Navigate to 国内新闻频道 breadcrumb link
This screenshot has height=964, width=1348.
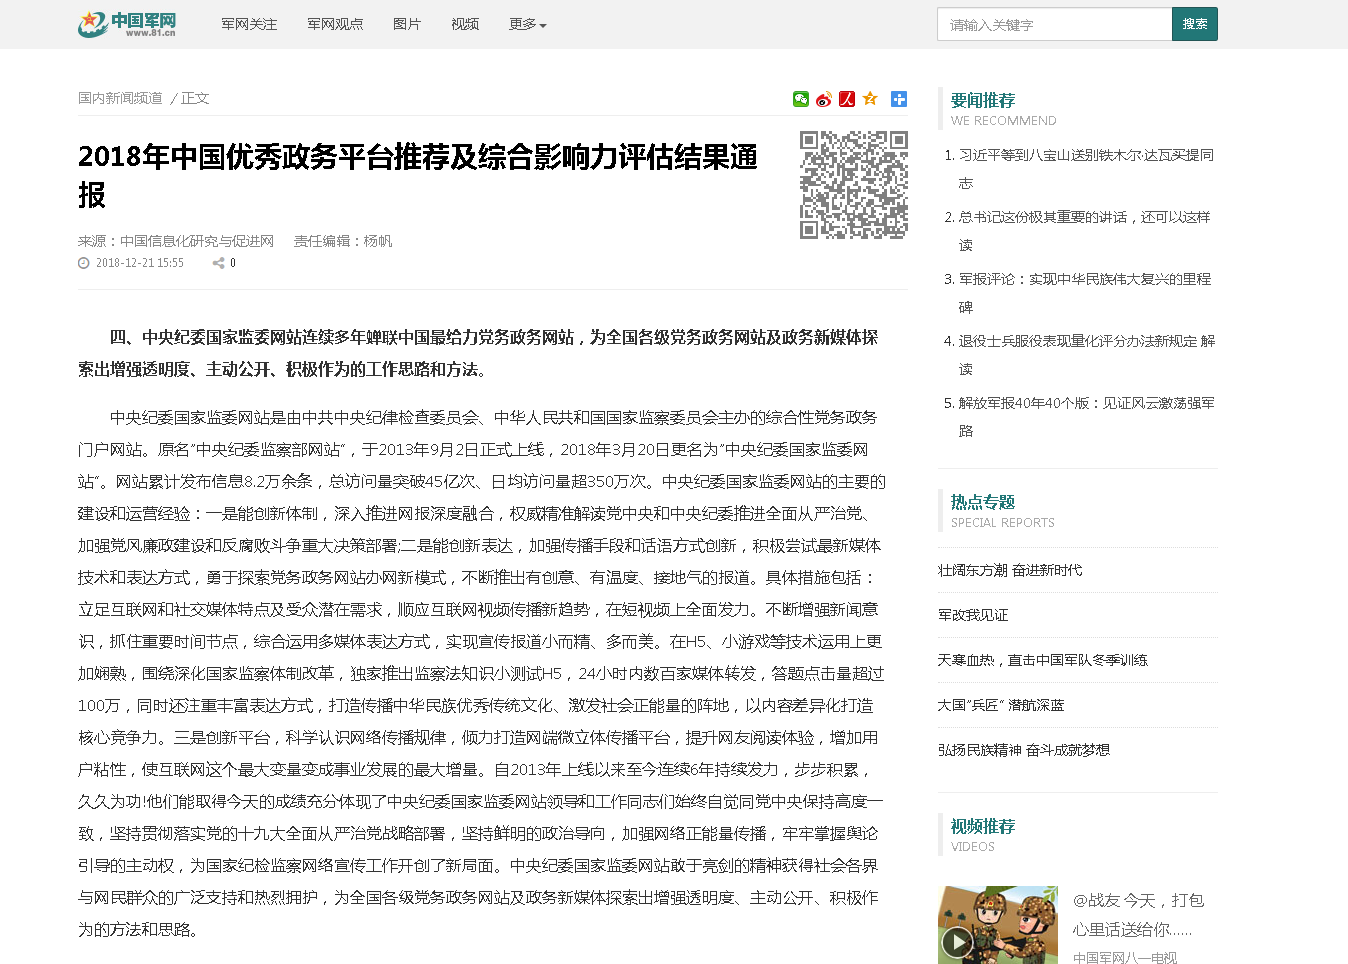click(120, 98)
